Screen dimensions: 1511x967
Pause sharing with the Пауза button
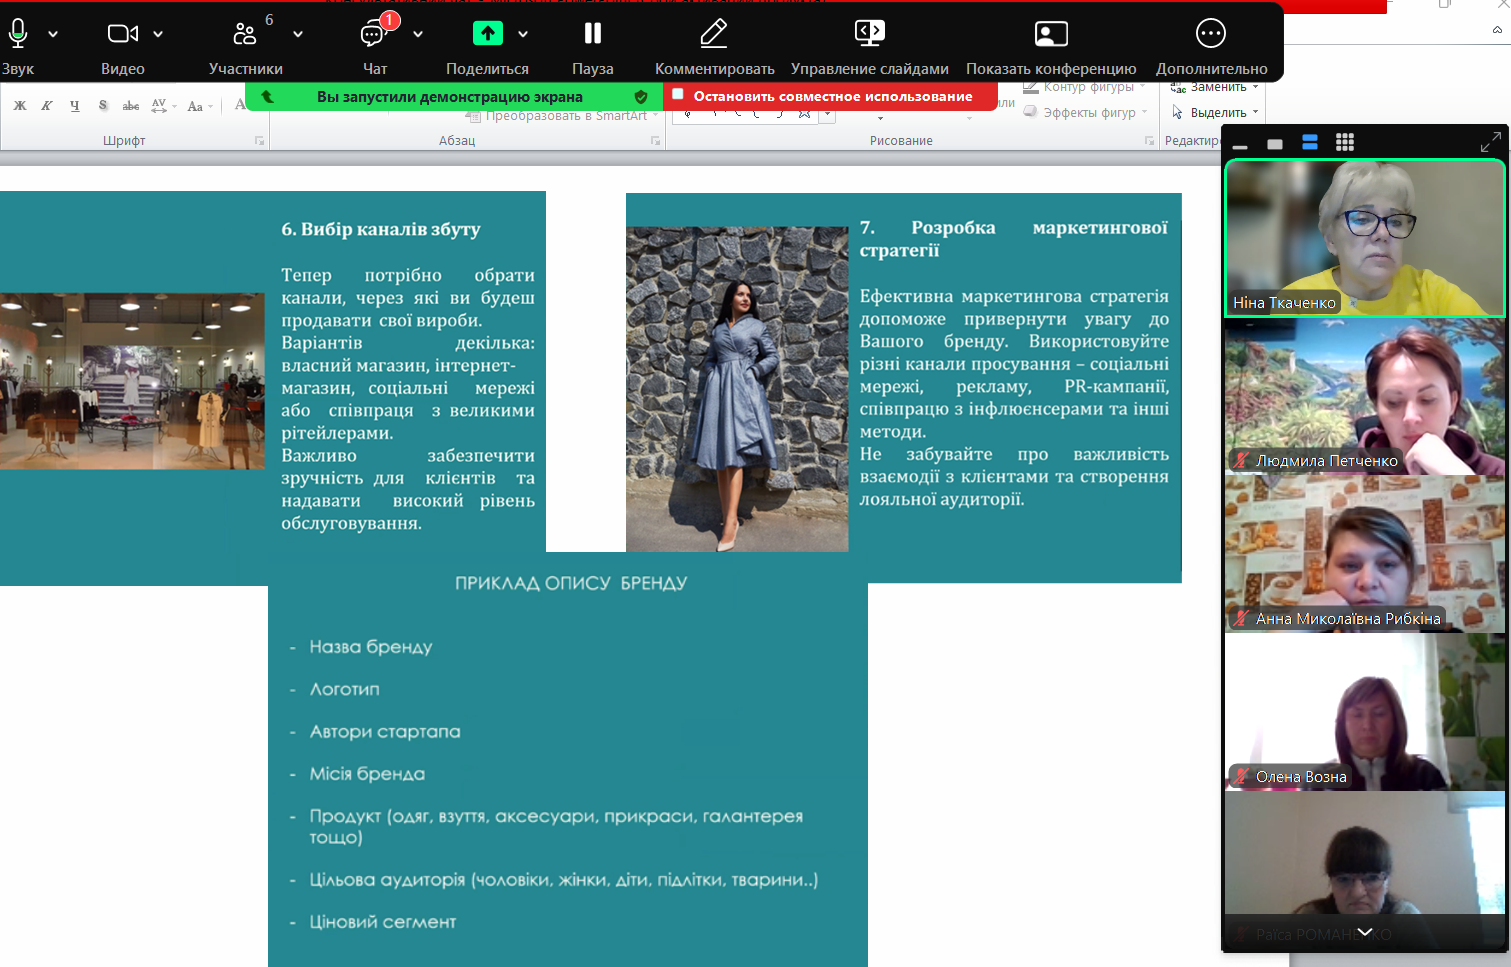click(593, 34)
